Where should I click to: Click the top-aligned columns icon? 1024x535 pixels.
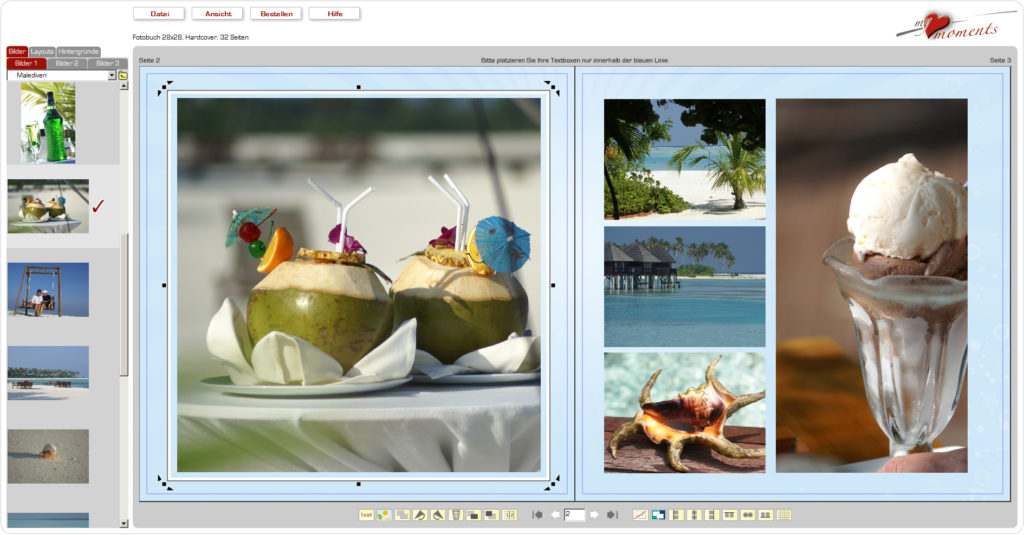point(730,515)
